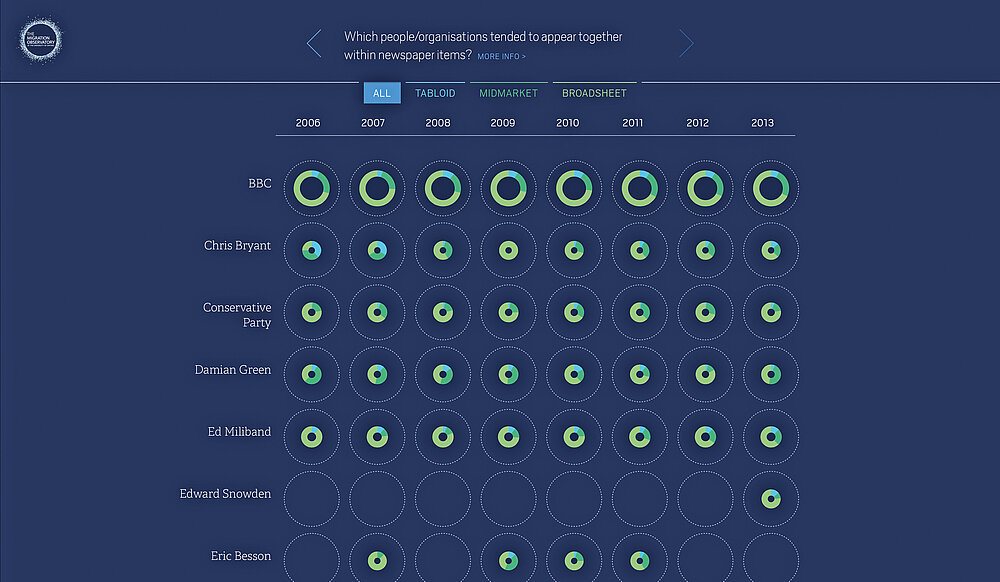Click the Migration Observatory logo

[x=41, y=41]
